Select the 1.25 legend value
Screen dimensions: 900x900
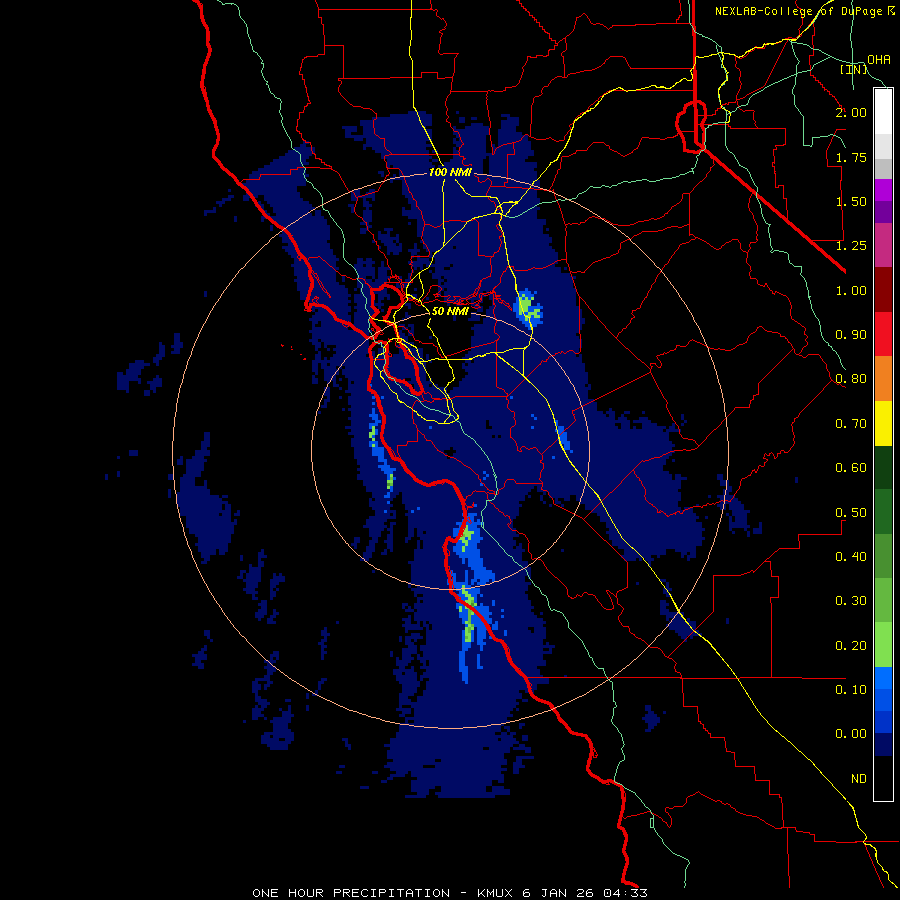(x=851, y=246)
